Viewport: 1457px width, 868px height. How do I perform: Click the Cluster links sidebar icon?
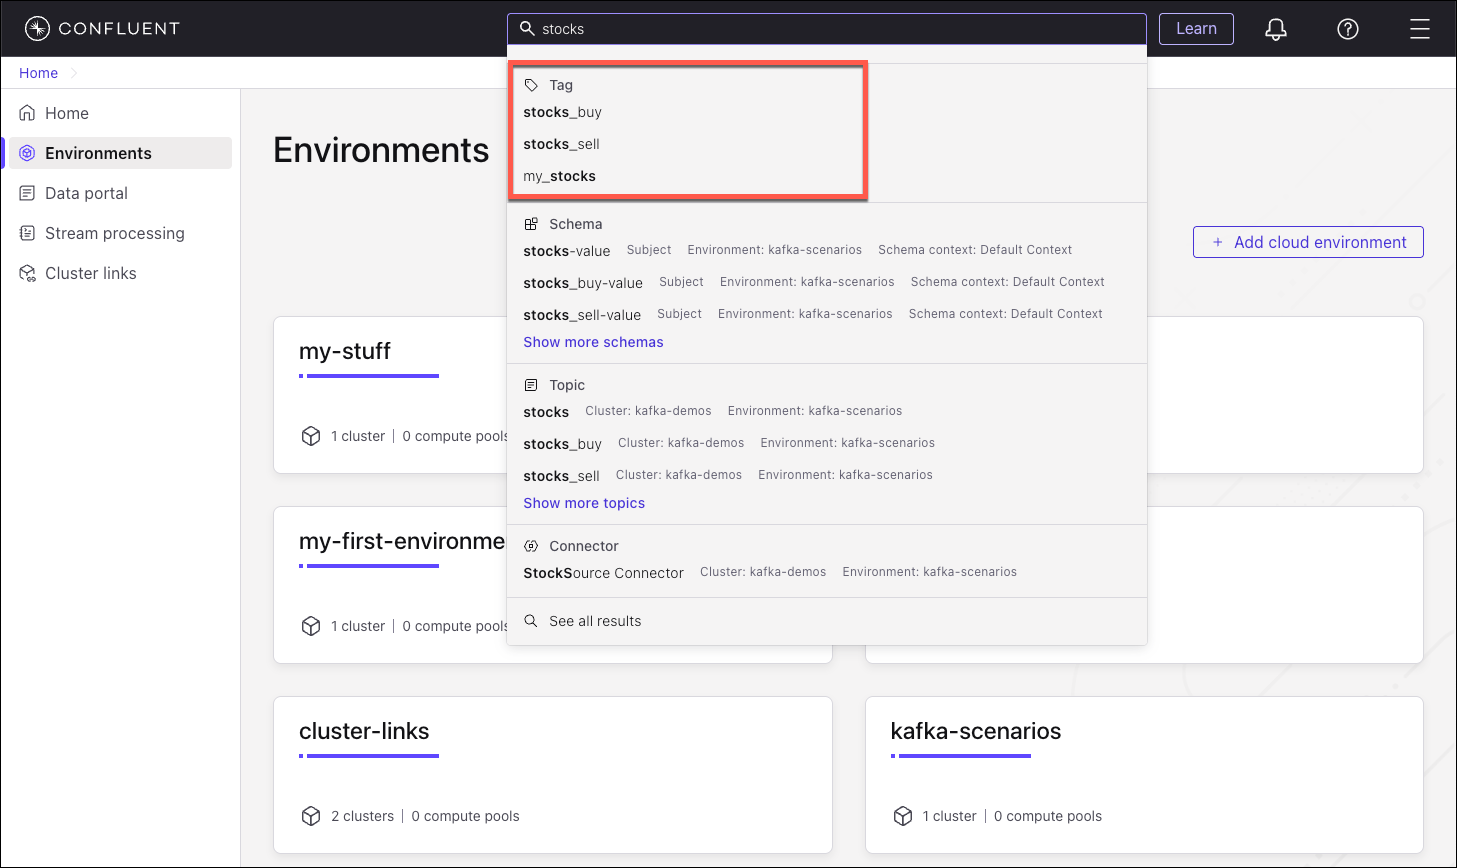coord(28,273)
